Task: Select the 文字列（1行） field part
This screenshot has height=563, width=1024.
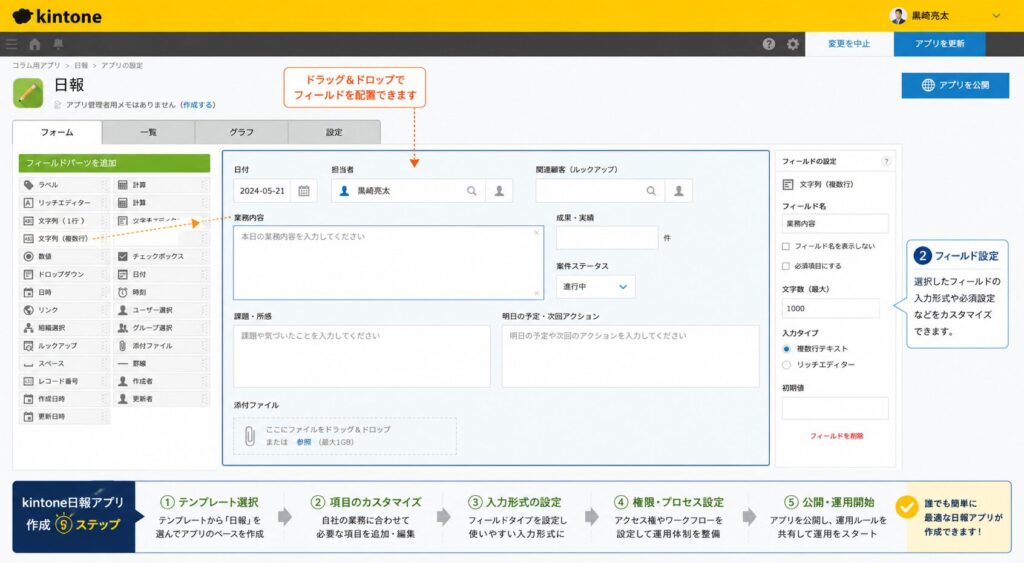Action: [x=64, y=221]
